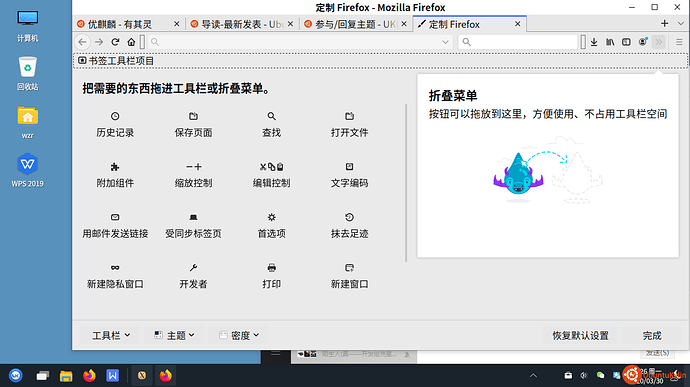Focus the search box in the toolbar
690x387 pixels.
pyautogui.click(x=518, y=42)
